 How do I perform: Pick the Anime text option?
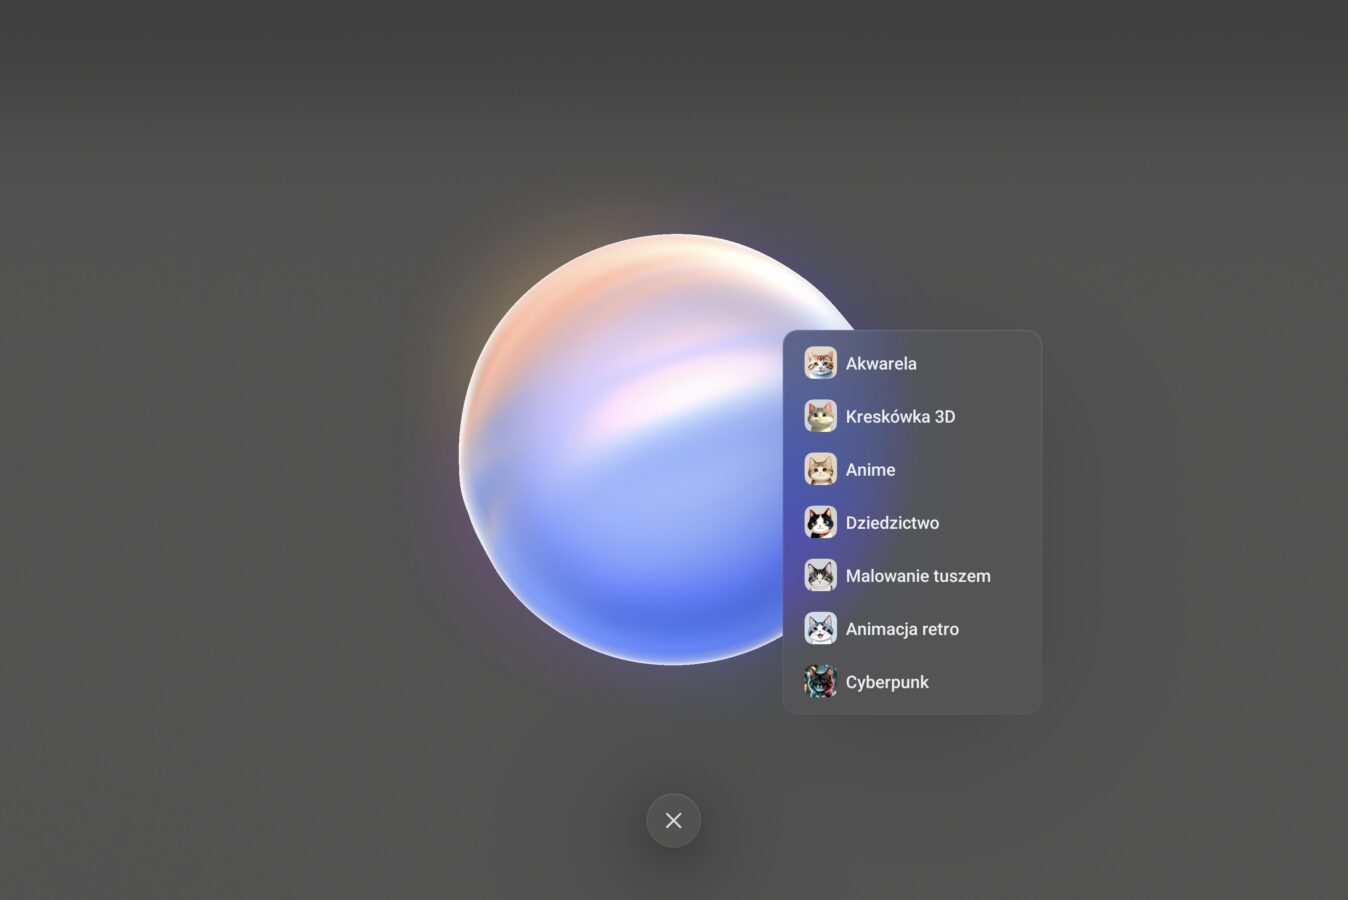click(870, 470)
